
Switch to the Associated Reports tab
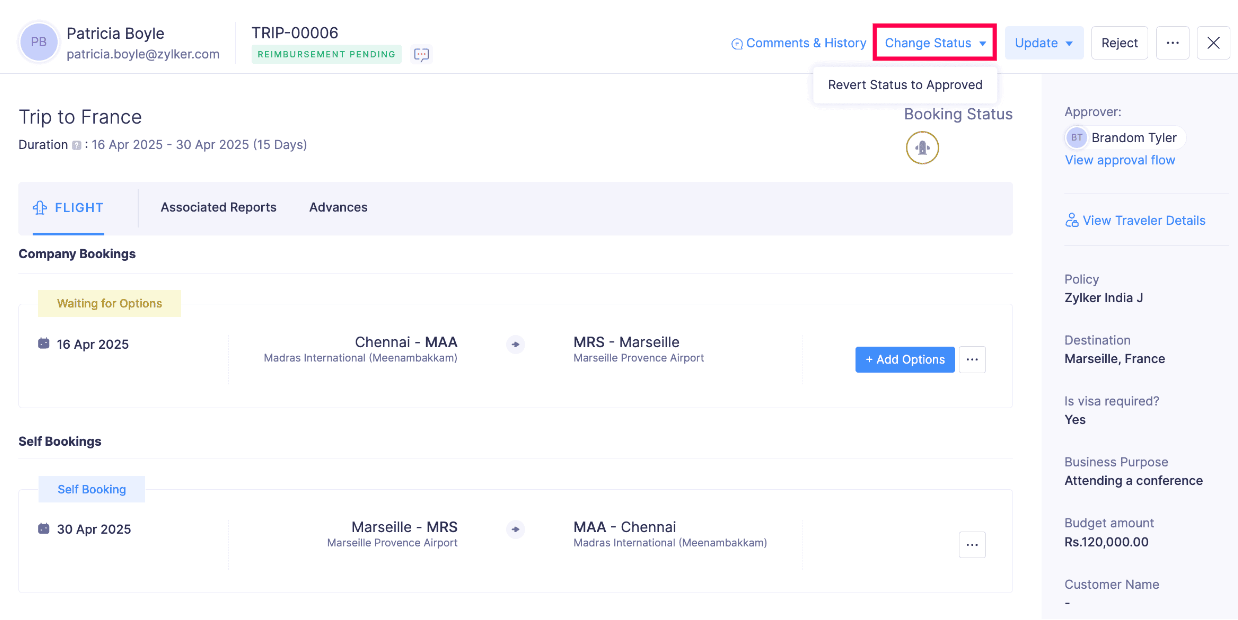218,208
